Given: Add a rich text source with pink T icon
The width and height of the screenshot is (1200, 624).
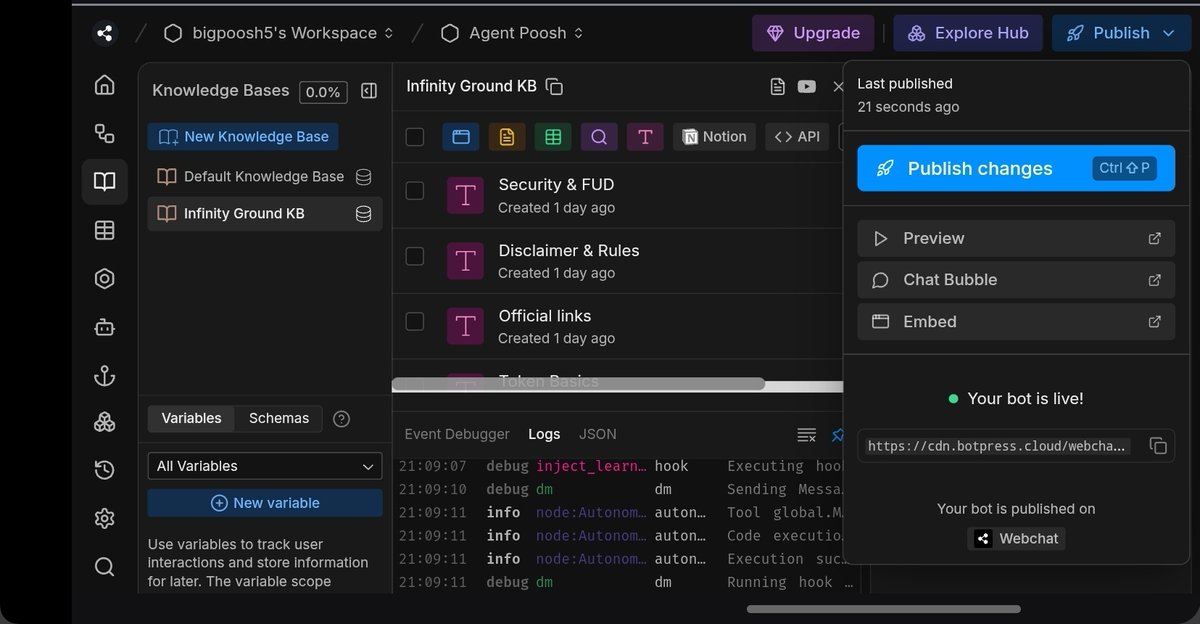Looking at the screenshot, I should (645, 137).
